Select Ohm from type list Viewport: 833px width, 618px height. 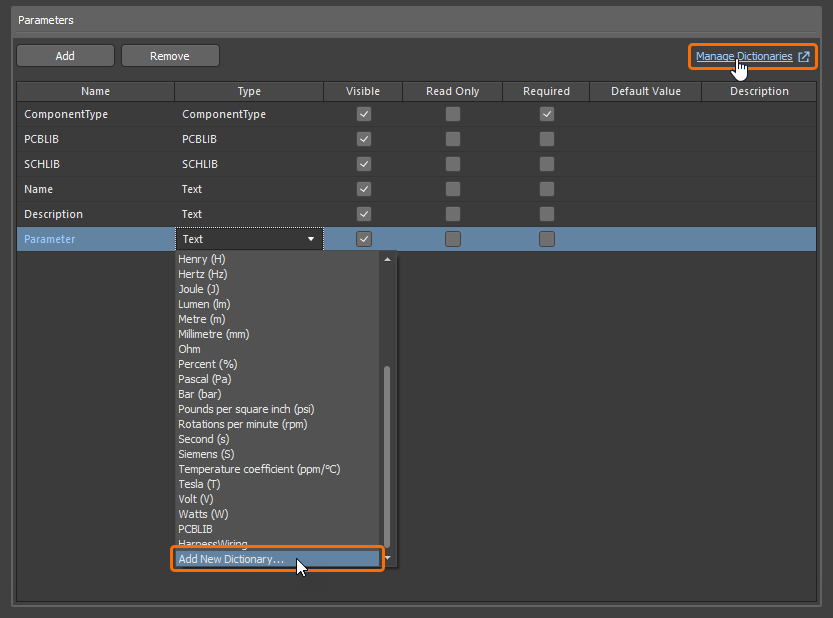(189, 349)
